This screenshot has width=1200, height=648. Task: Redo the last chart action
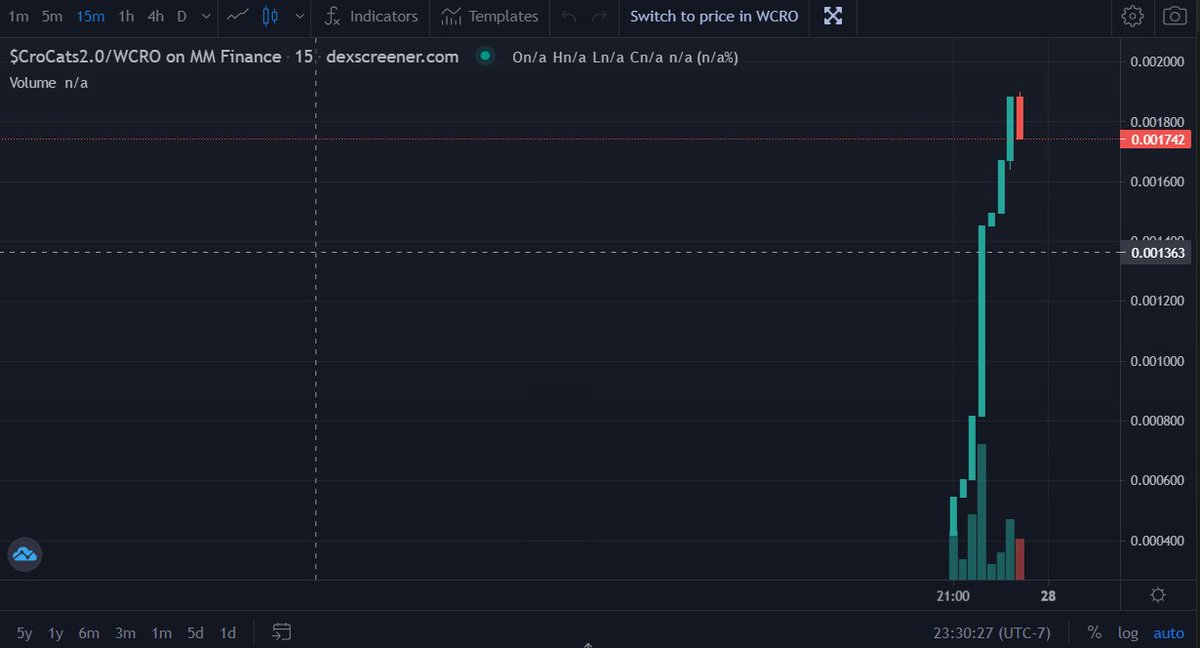click(x=599, y=16)
